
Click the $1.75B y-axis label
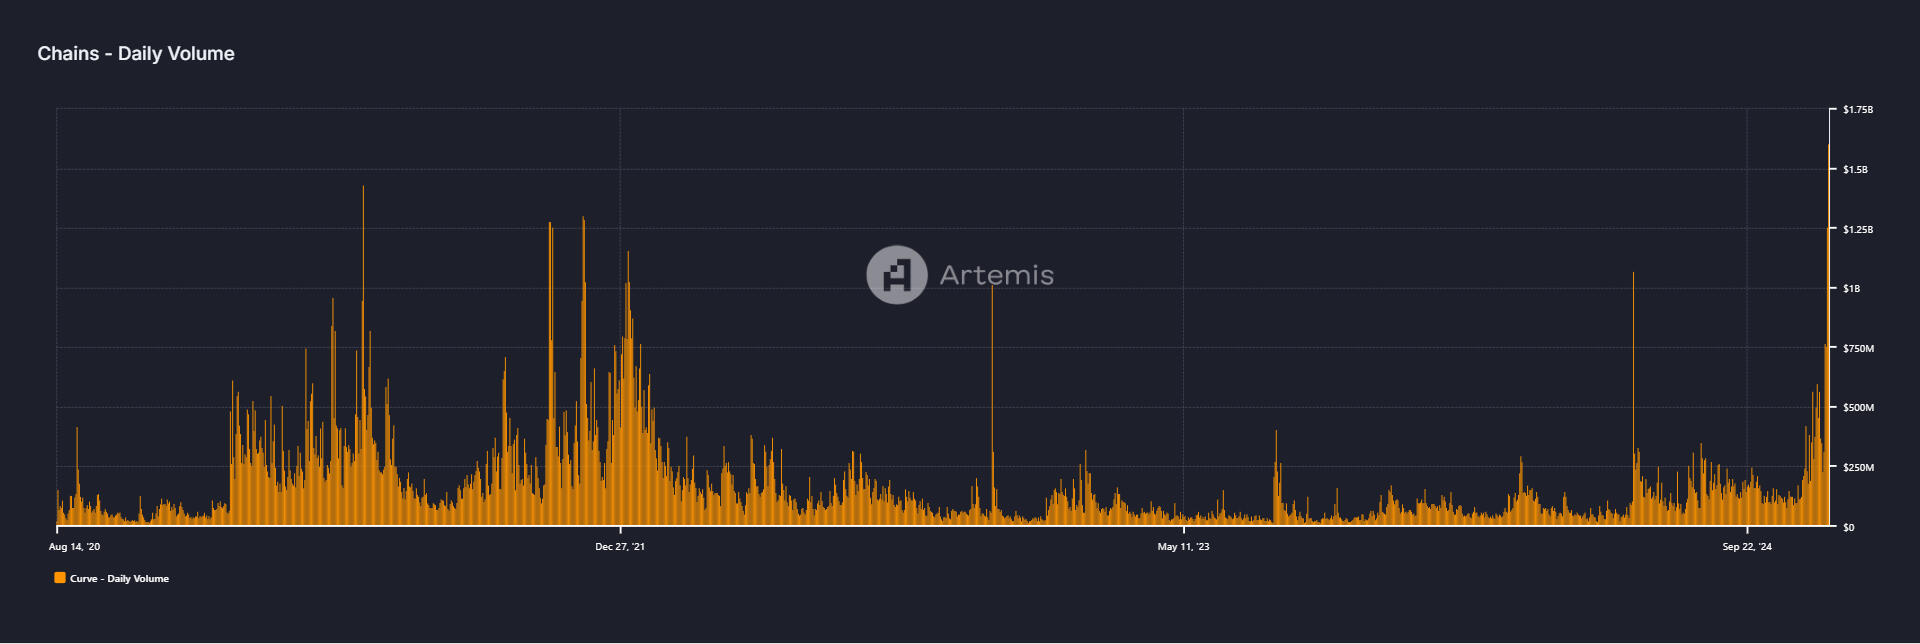[x=1857, y=110]
